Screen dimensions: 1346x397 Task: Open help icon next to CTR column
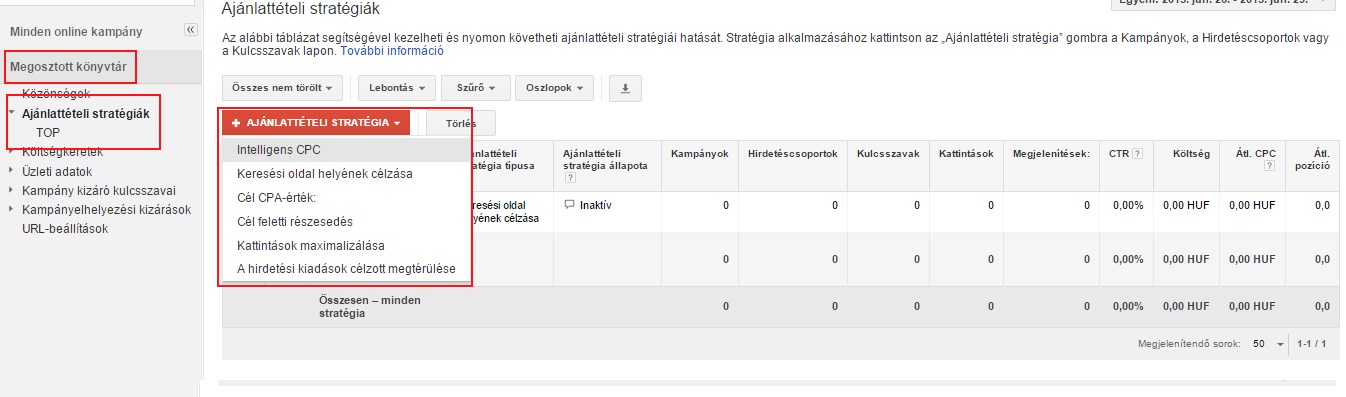(1138, 153)
